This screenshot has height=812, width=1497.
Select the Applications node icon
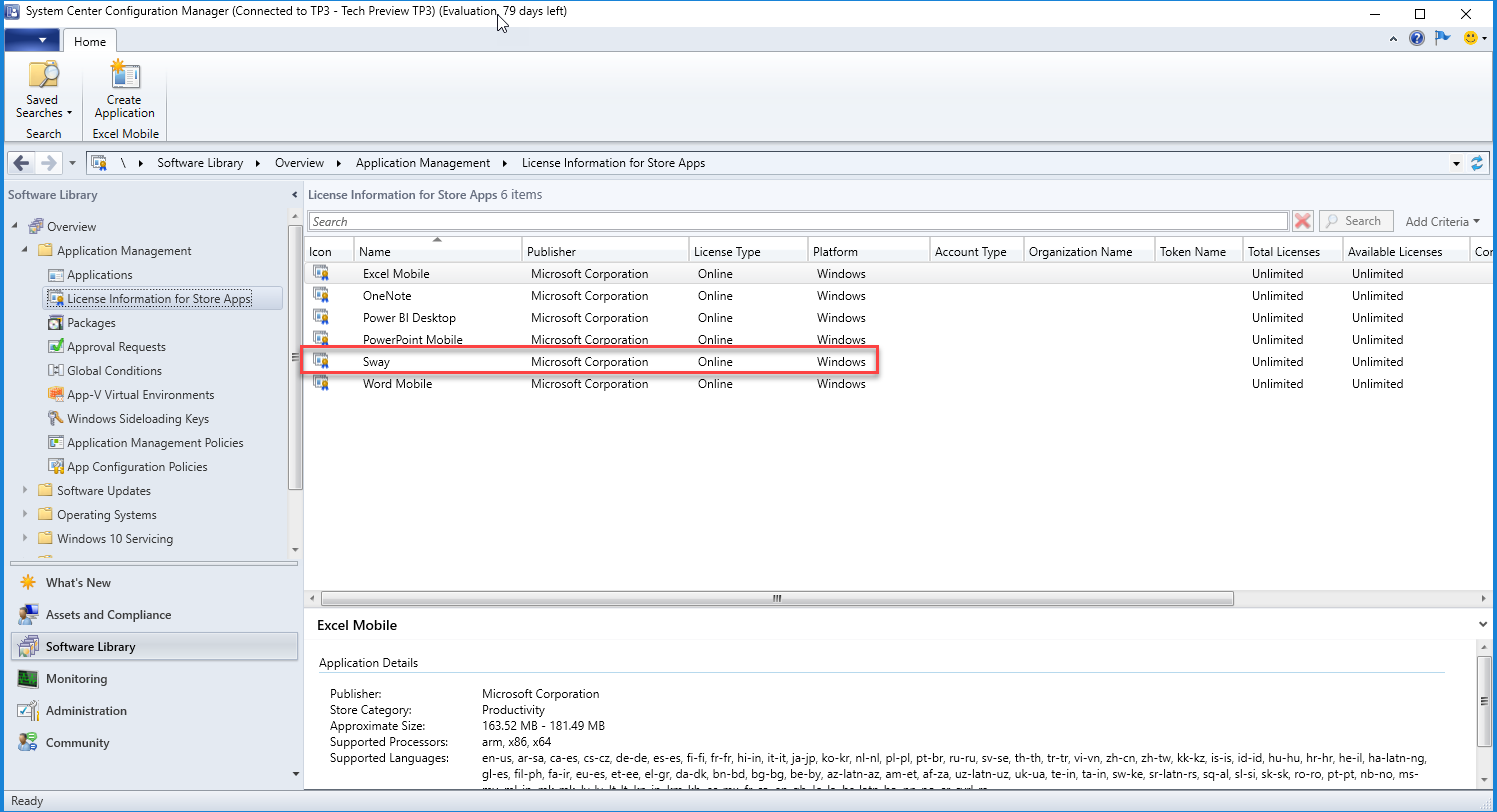point(56,275)
